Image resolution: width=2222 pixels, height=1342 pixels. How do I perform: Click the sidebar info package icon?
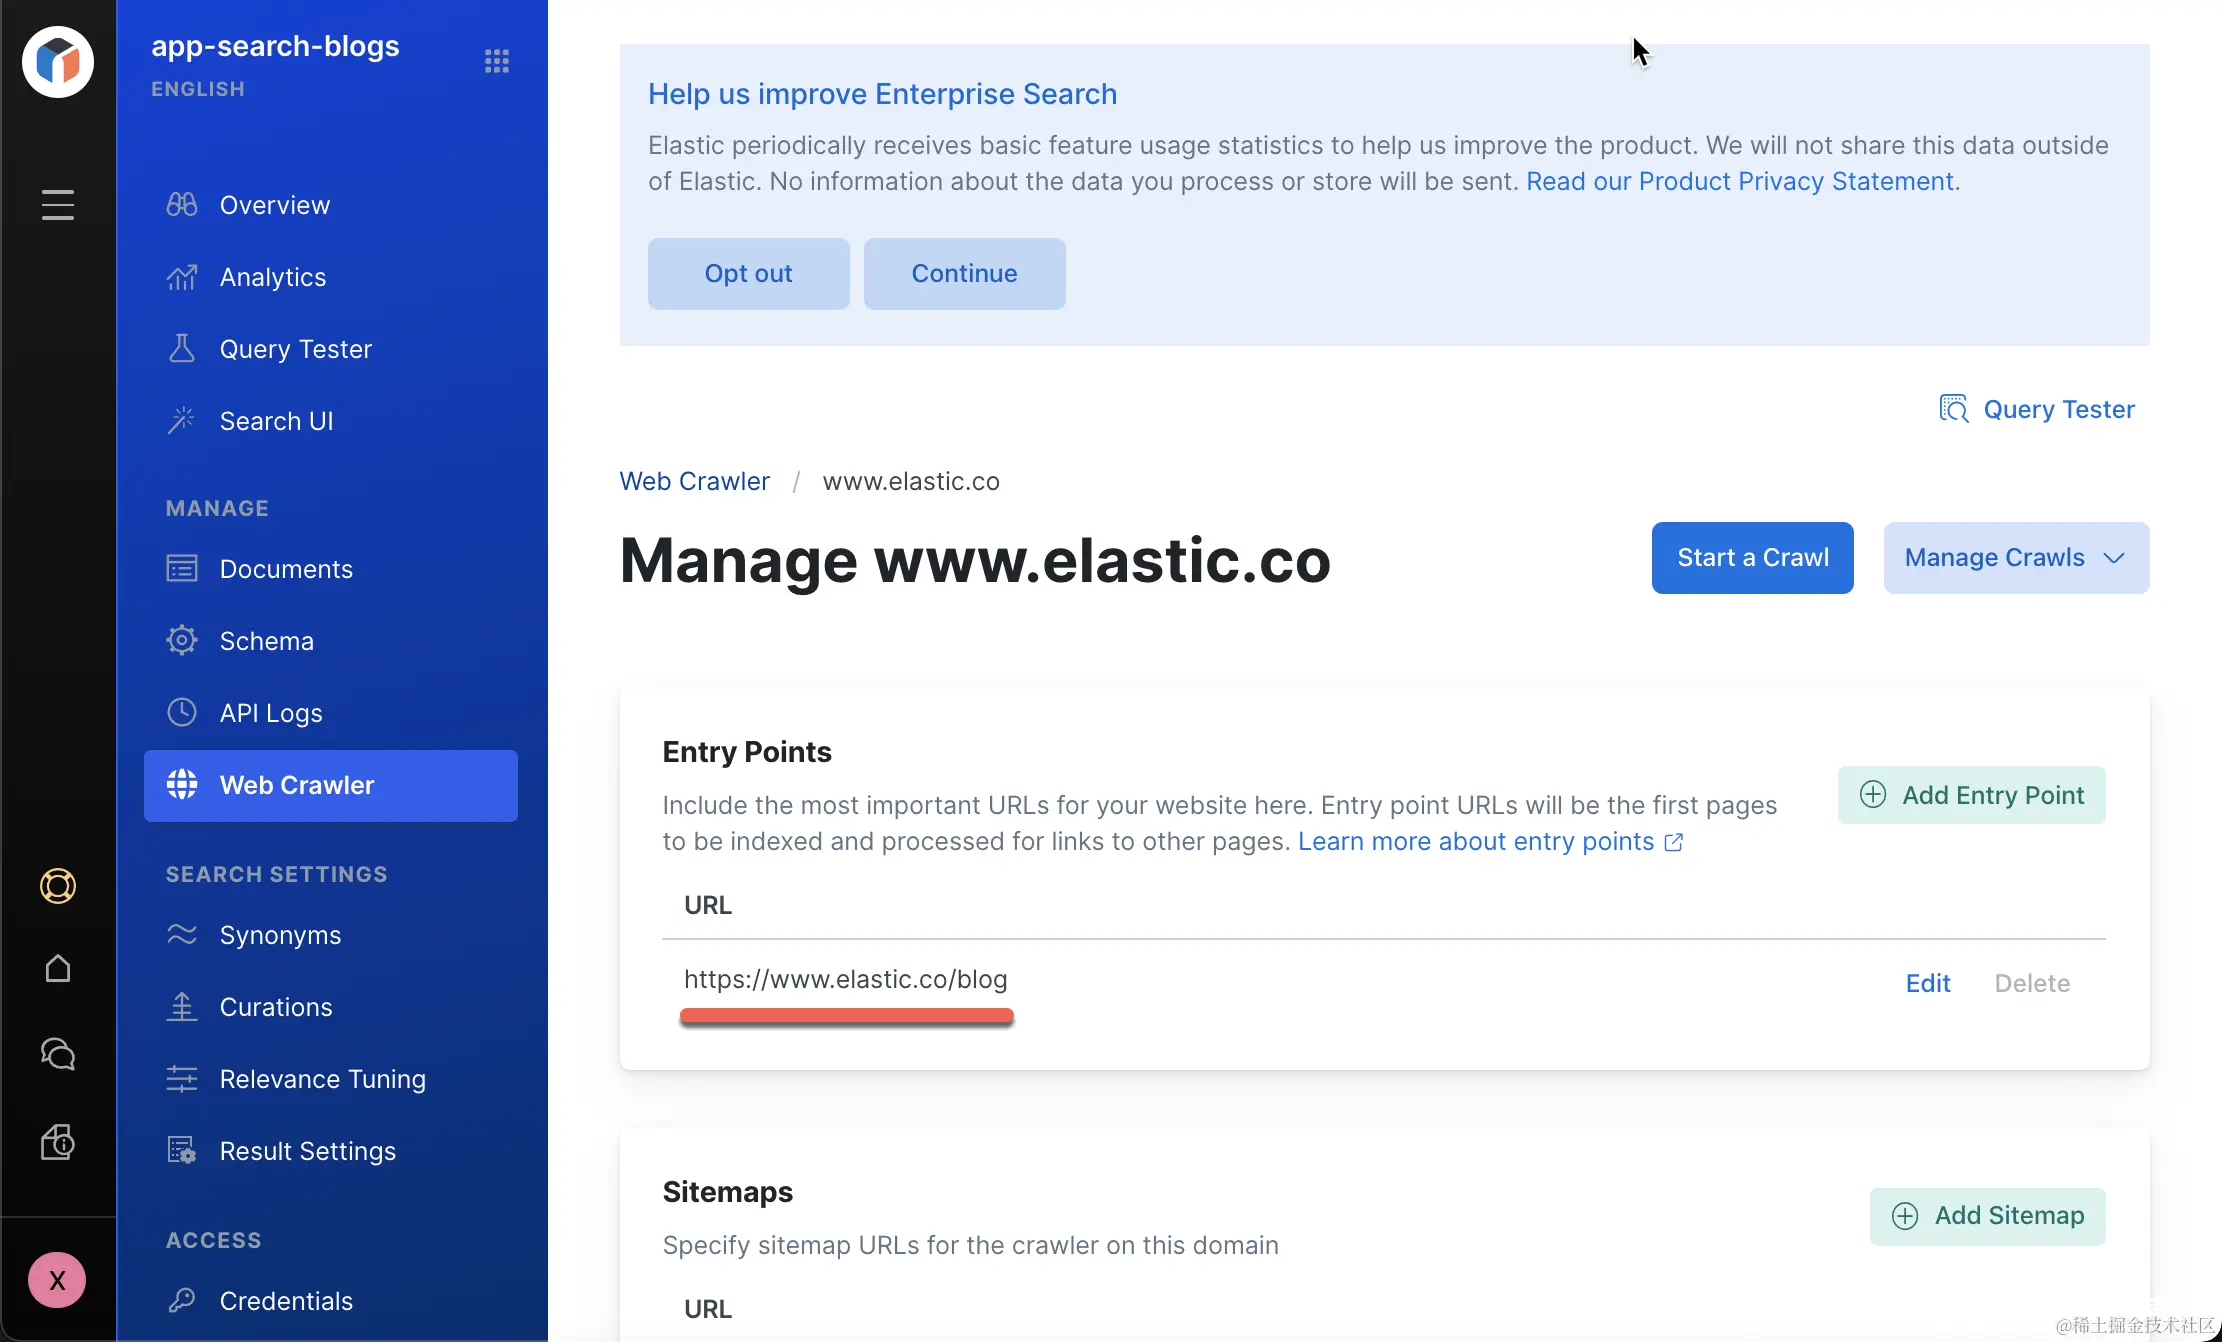pyautogui.click(x=58, y=1142)
